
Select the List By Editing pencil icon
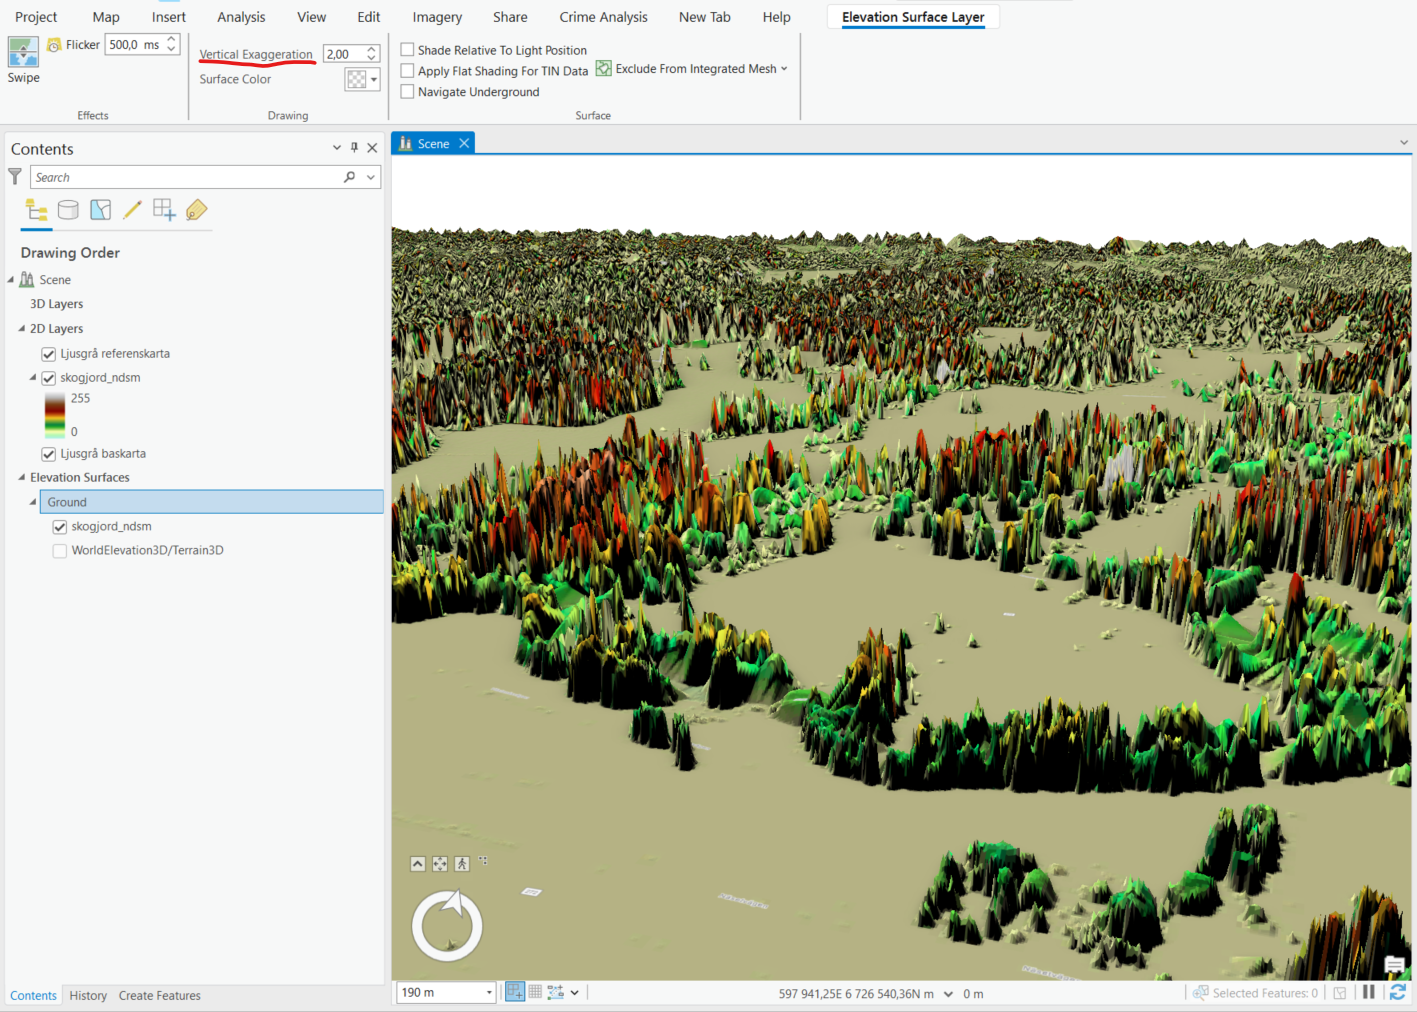click(132, 210)
